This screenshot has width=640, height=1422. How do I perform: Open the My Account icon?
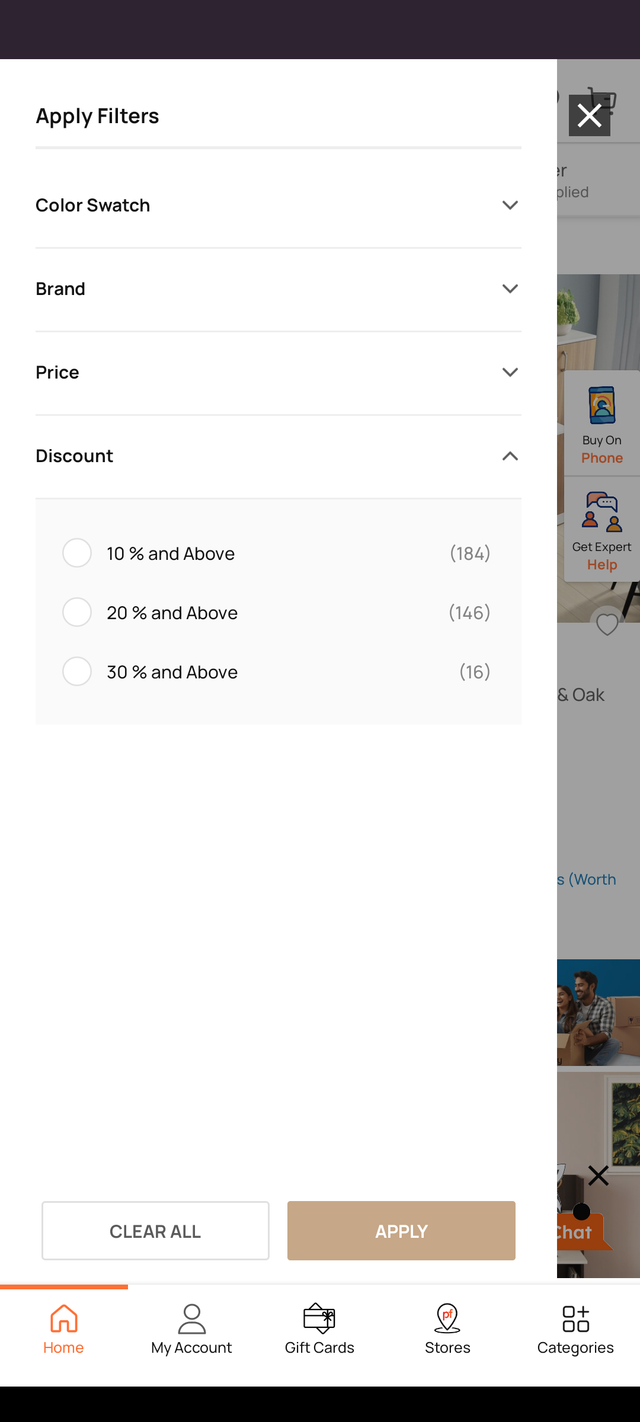[191, 1319]
